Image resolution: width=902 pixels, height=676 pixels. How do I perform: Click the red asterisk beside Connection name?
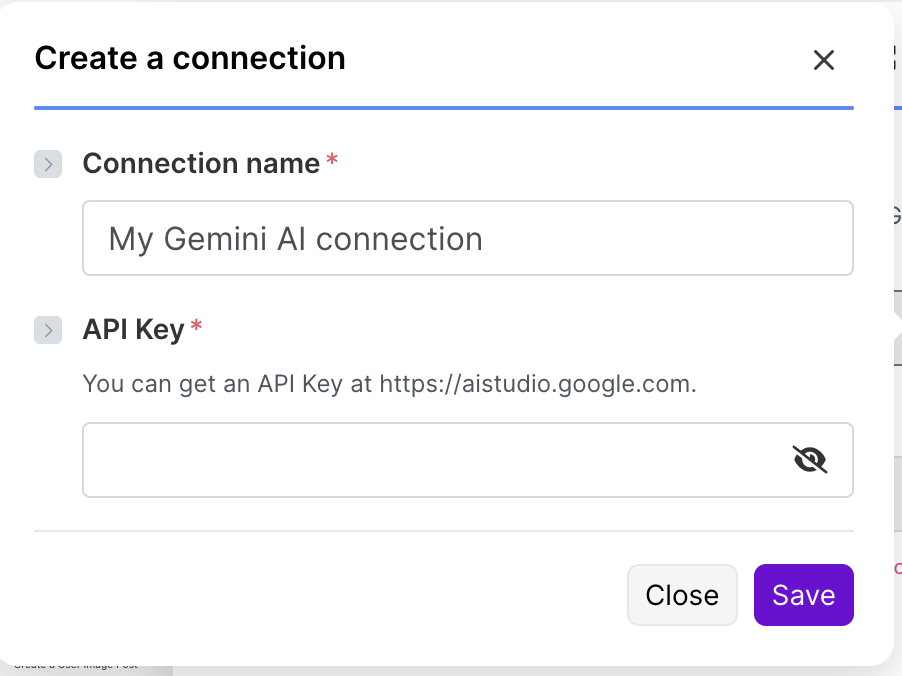pos(332,161)
